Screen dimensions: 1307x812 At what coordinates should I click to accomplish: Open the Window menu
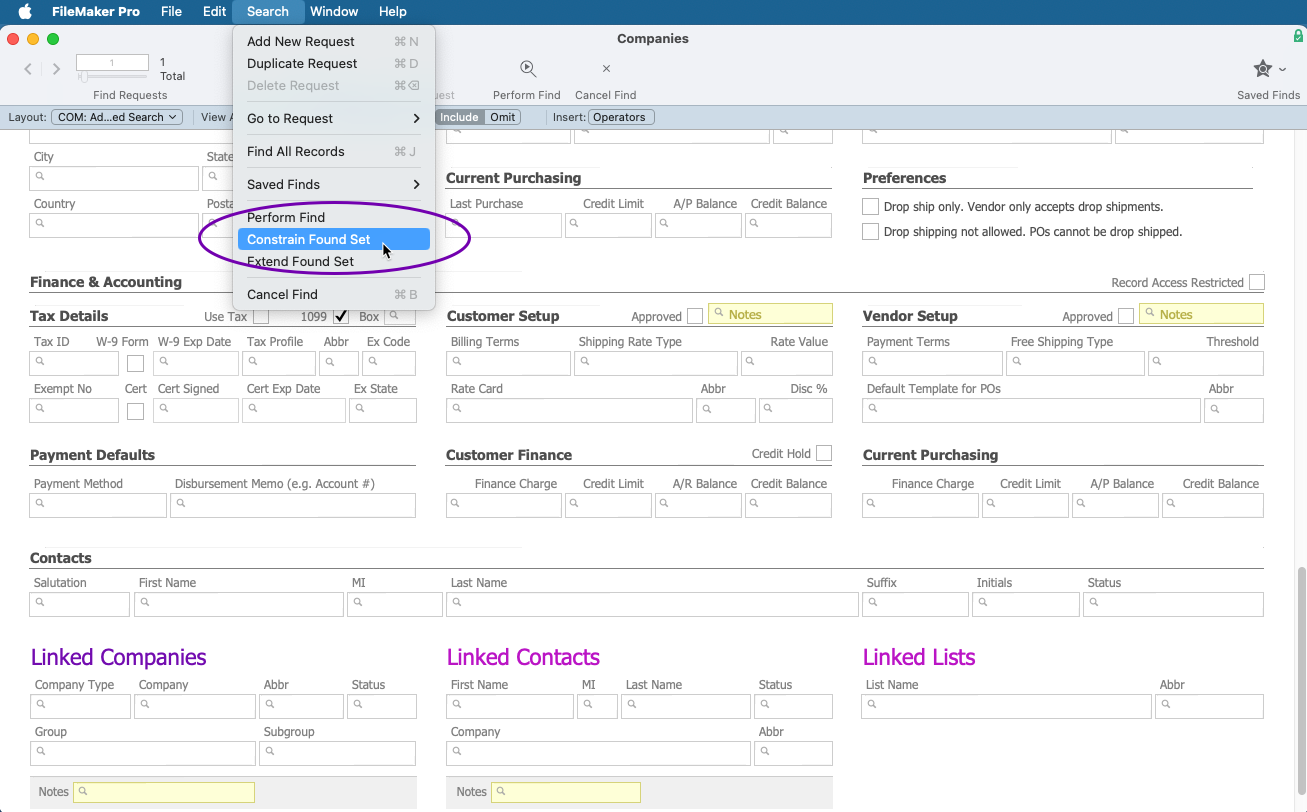pyautogui.click(x=334, y=12)
